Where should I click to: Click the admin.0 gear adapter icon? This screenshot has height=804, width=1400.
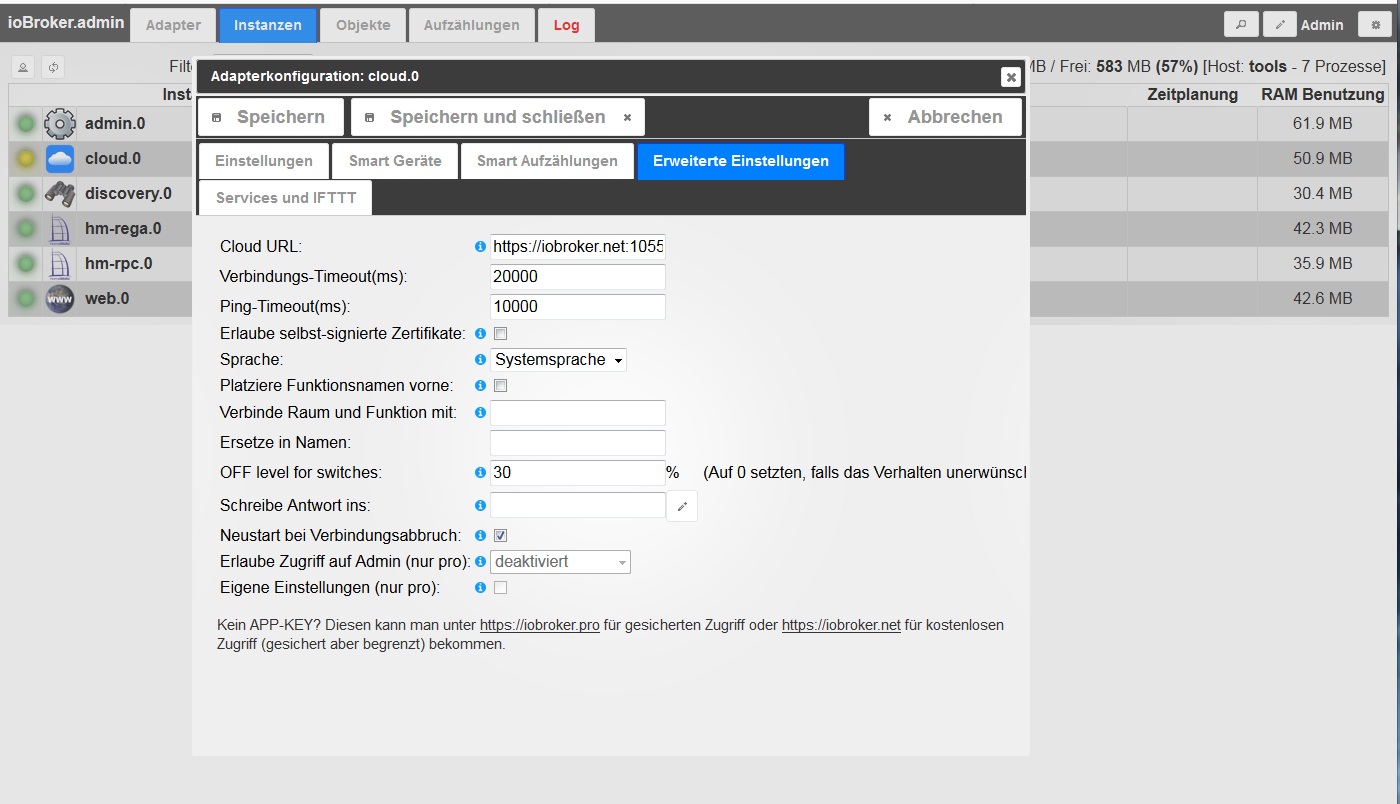pyautogui.click(x=60, y=124)
